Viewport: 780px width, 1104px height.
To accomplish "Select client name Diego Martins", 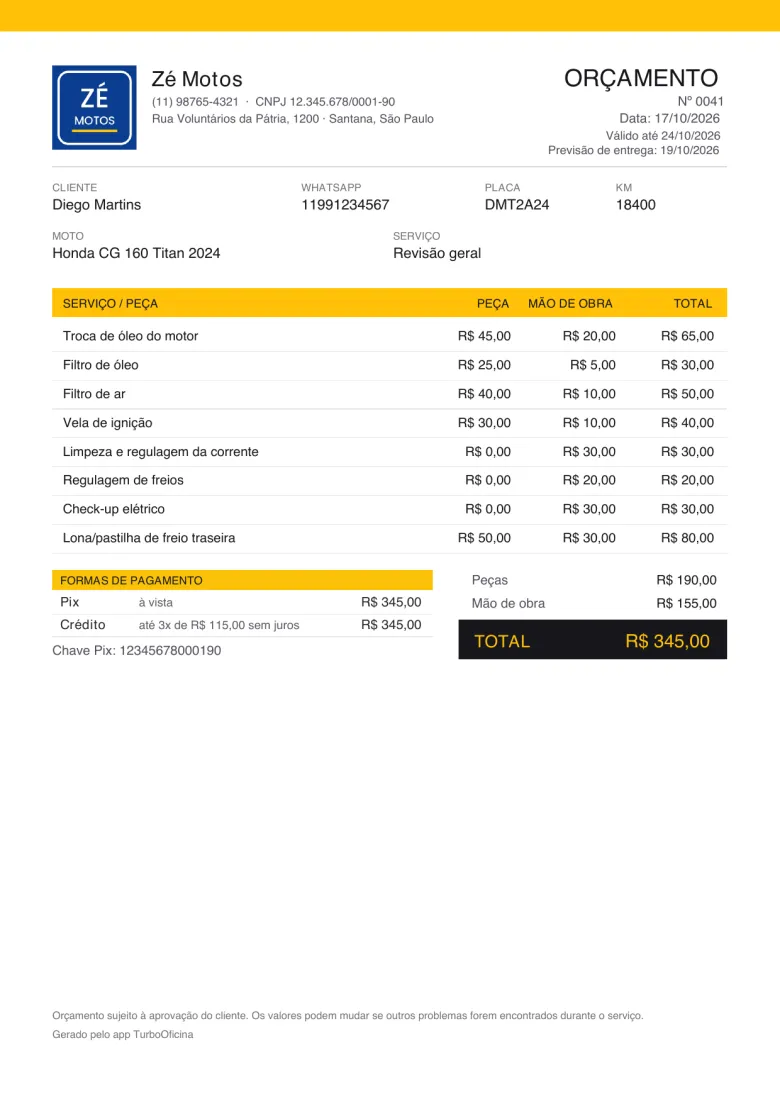I will [96, 205].
